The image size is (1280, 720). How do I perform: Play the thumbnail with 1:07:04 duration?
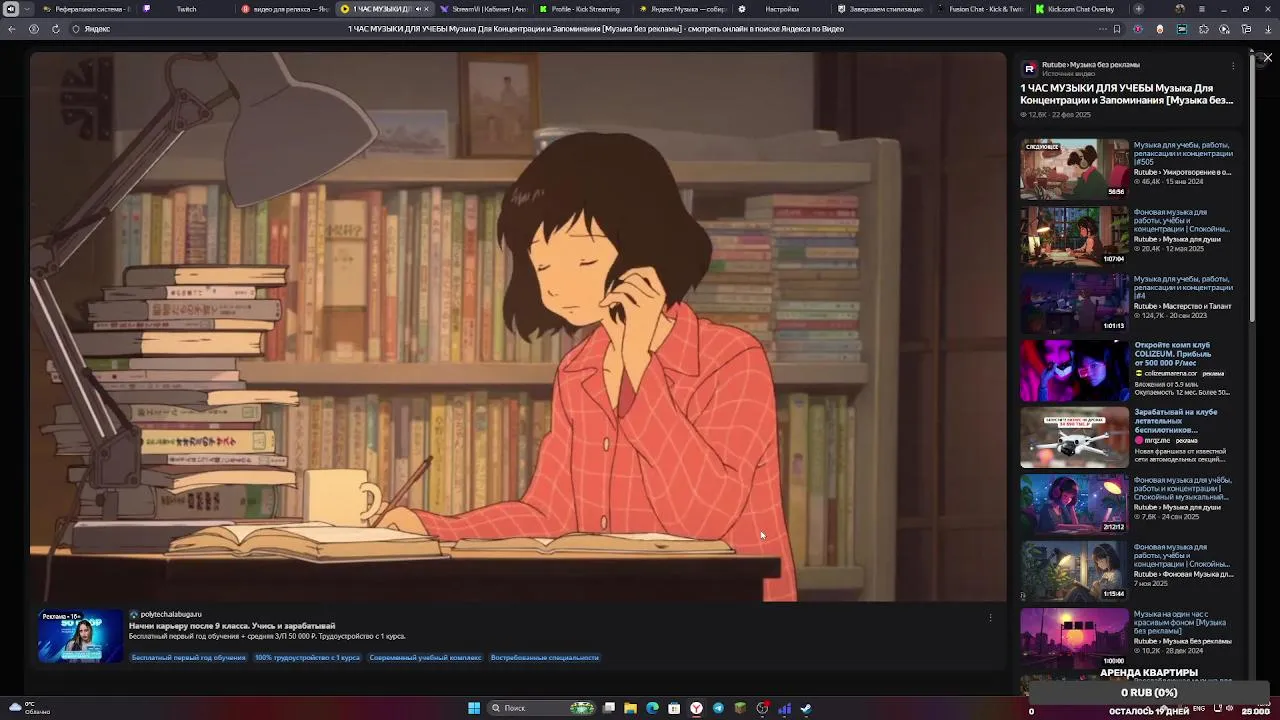pyautogui.click(x=1074, y=235)
